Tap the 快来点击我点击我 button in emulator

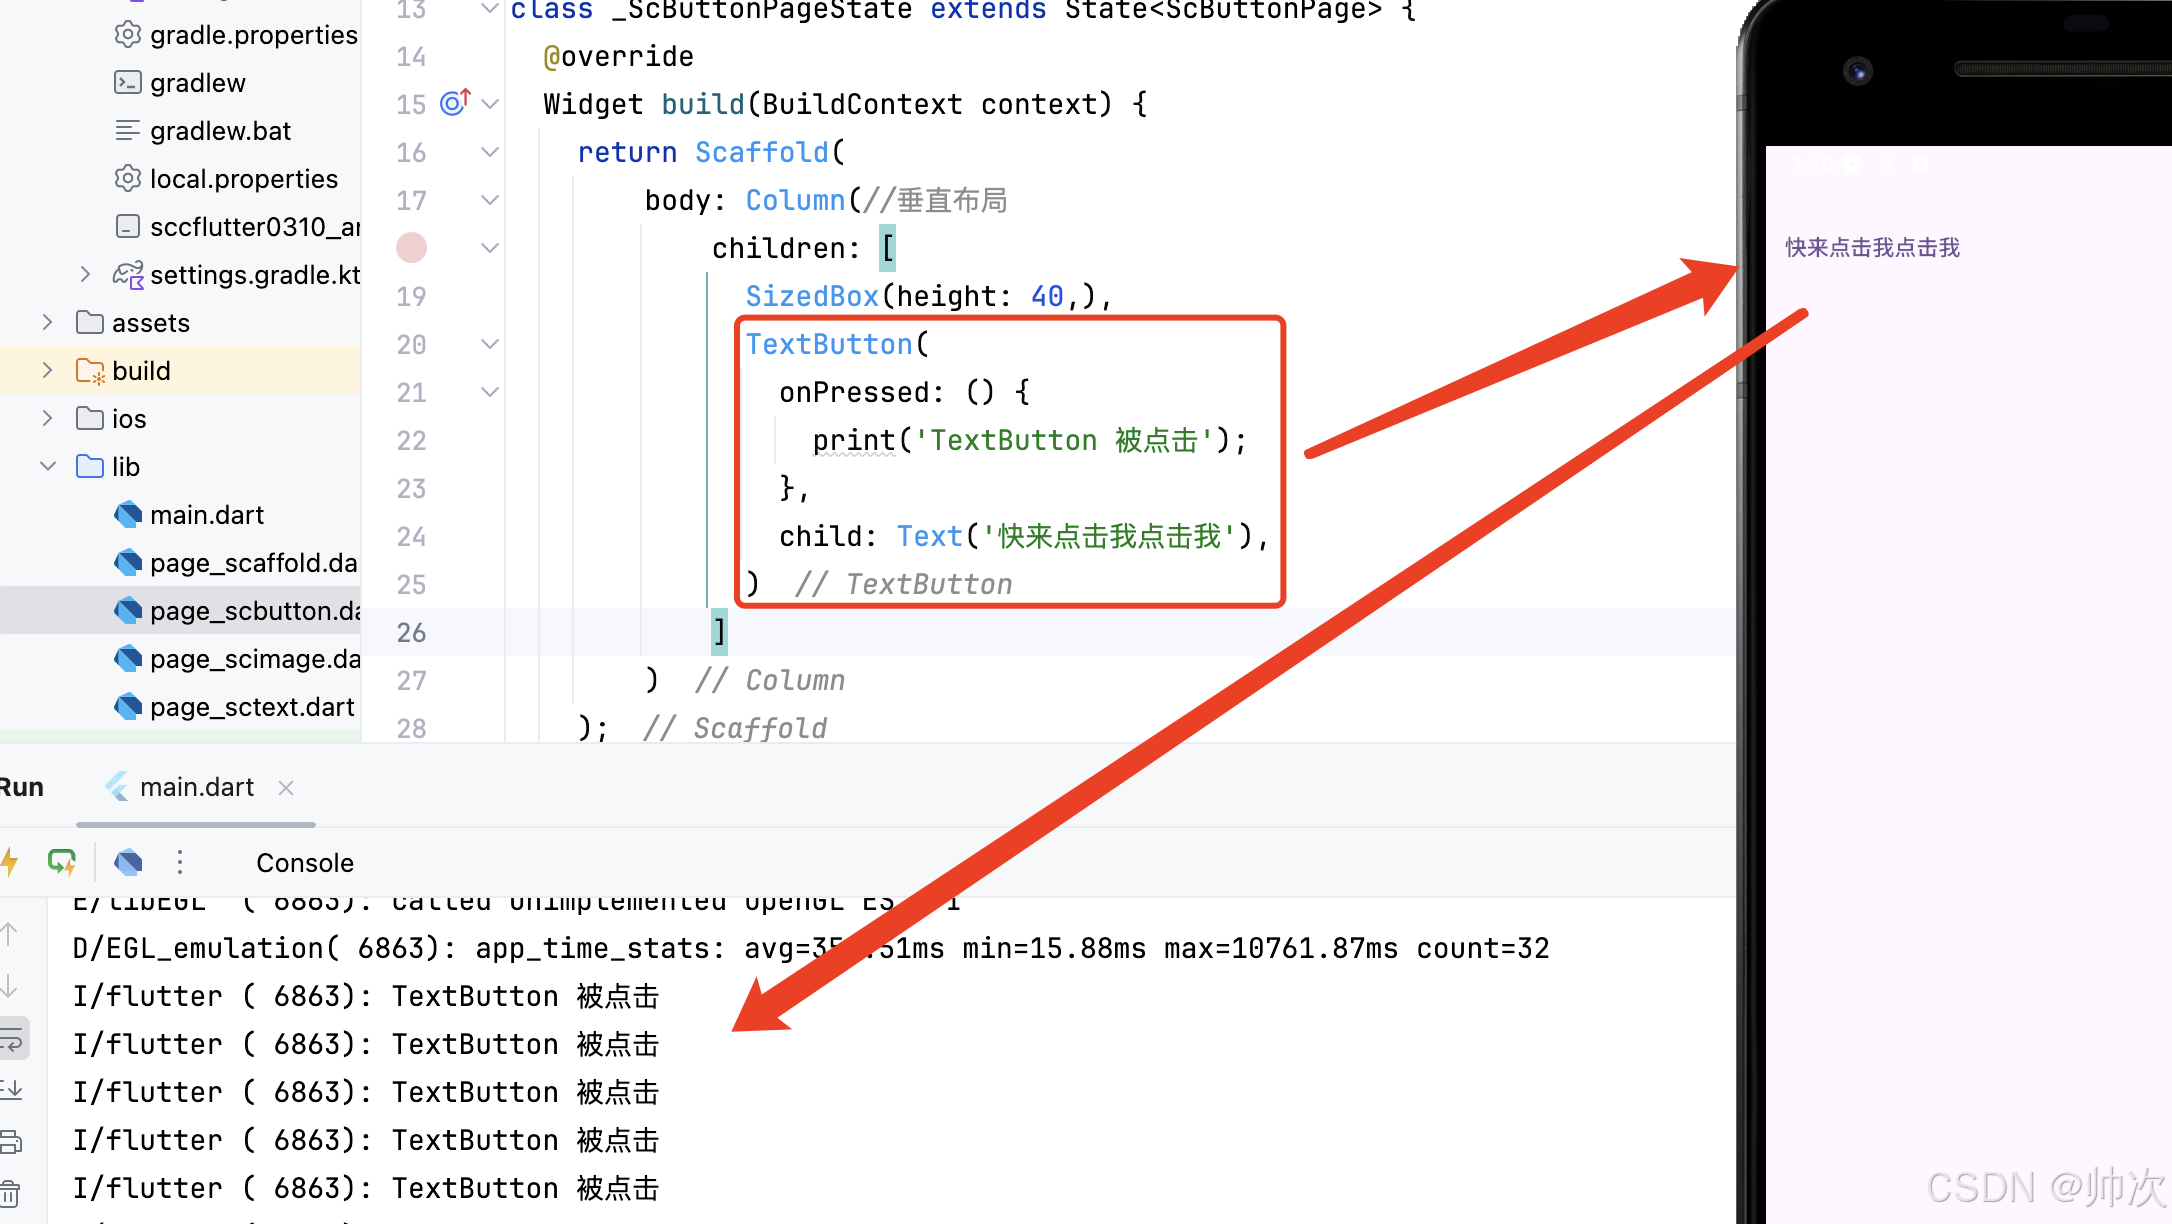point(1872,247)
